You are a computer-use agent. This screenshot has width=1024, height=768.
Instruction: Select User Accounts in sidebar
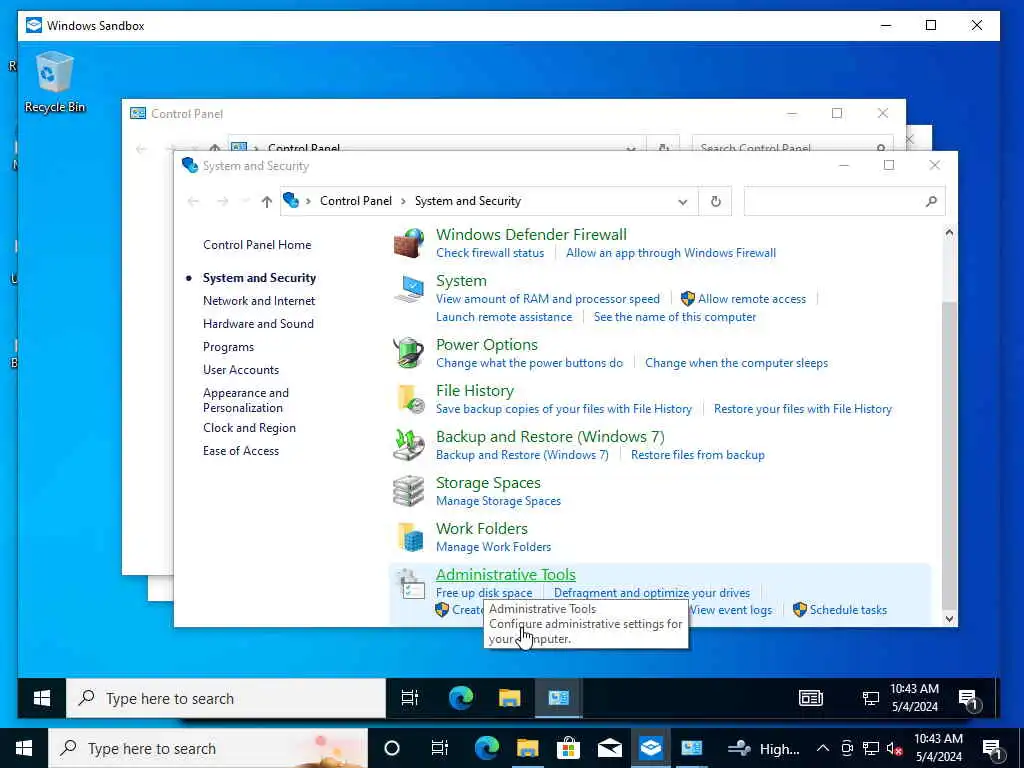(240, 370)
